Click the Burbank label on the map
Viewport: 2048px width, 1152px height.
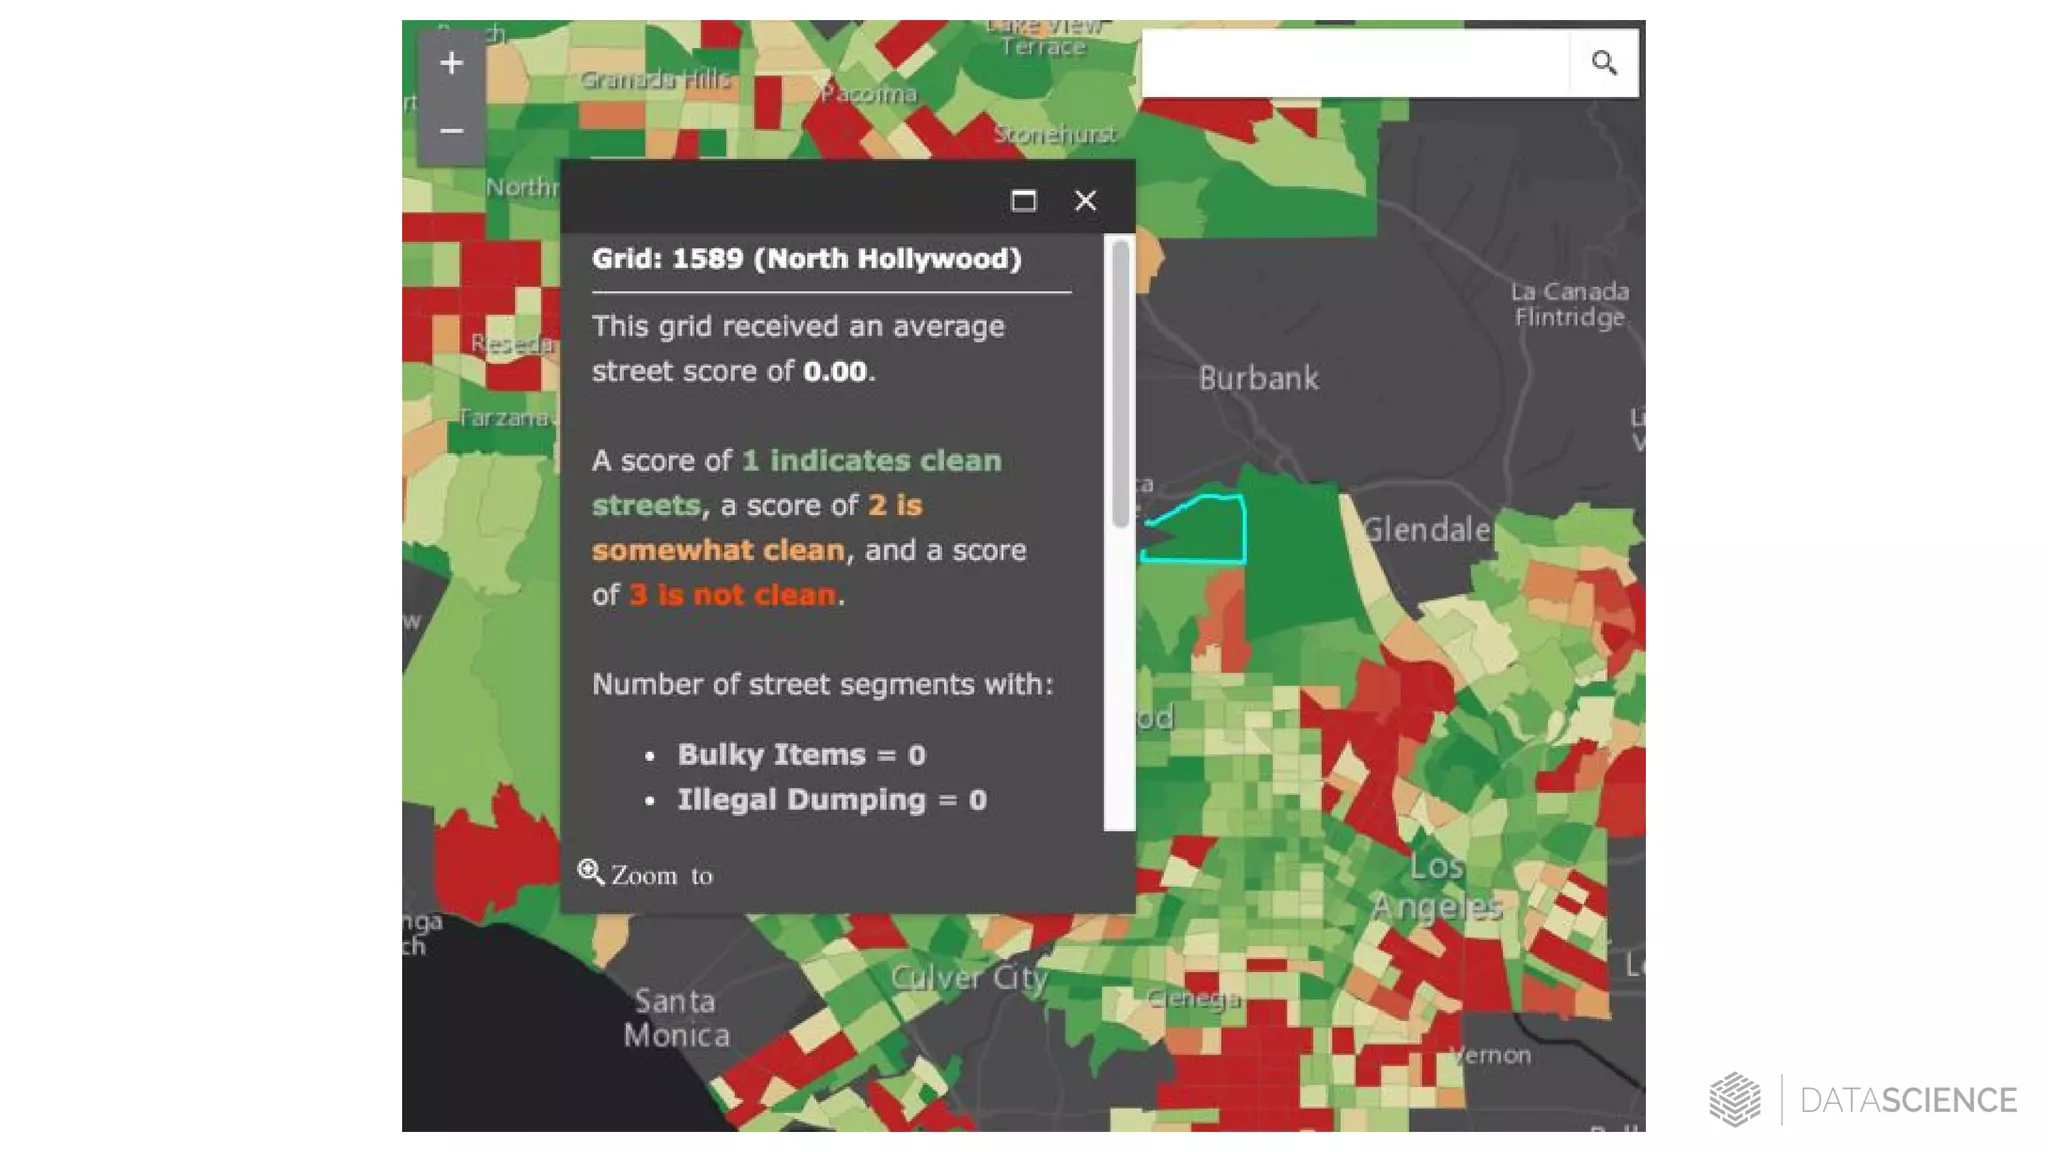[1258, 379]
